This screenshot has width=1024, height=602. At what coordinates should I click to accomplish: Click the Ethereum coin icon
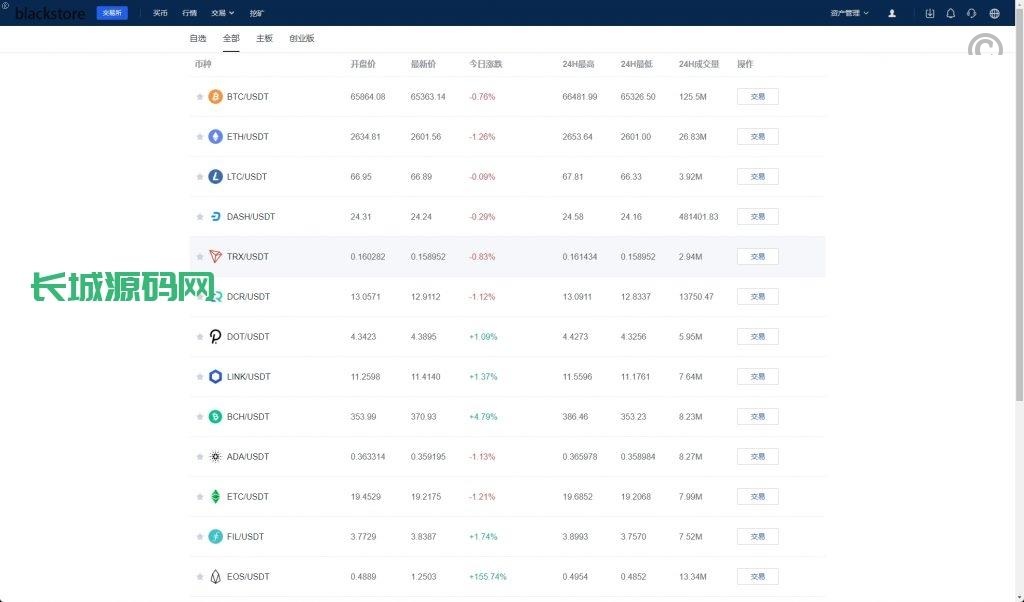(215, 137)
